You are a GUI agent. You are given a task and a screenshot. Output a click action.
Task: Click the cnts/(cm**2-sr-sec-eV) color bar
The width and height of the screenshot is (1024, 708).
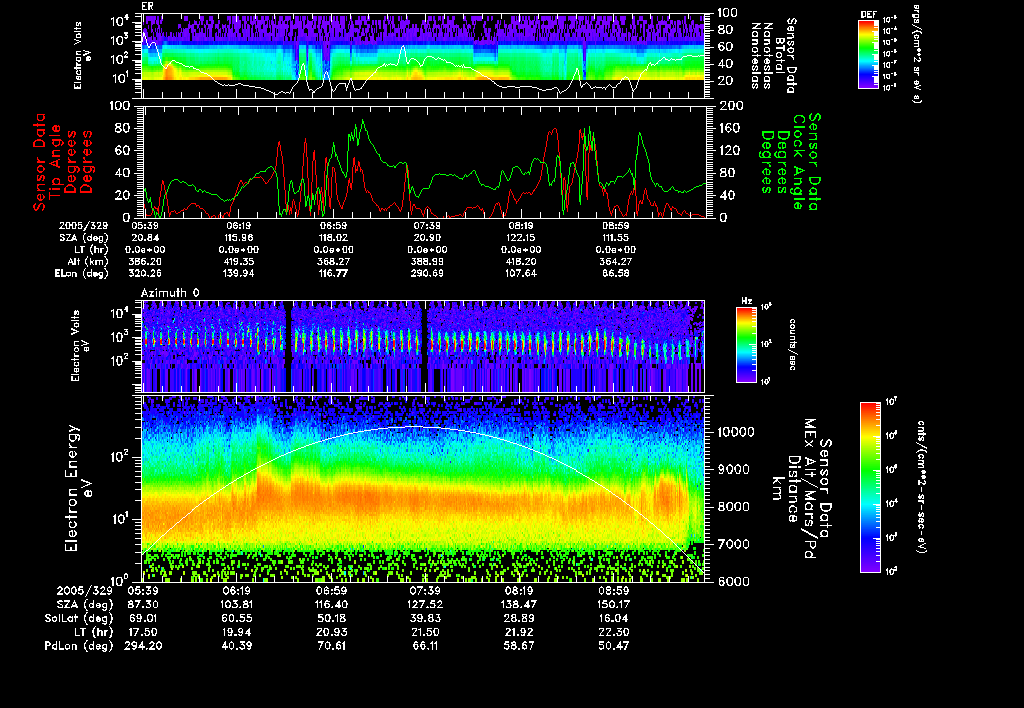[870, 487]
